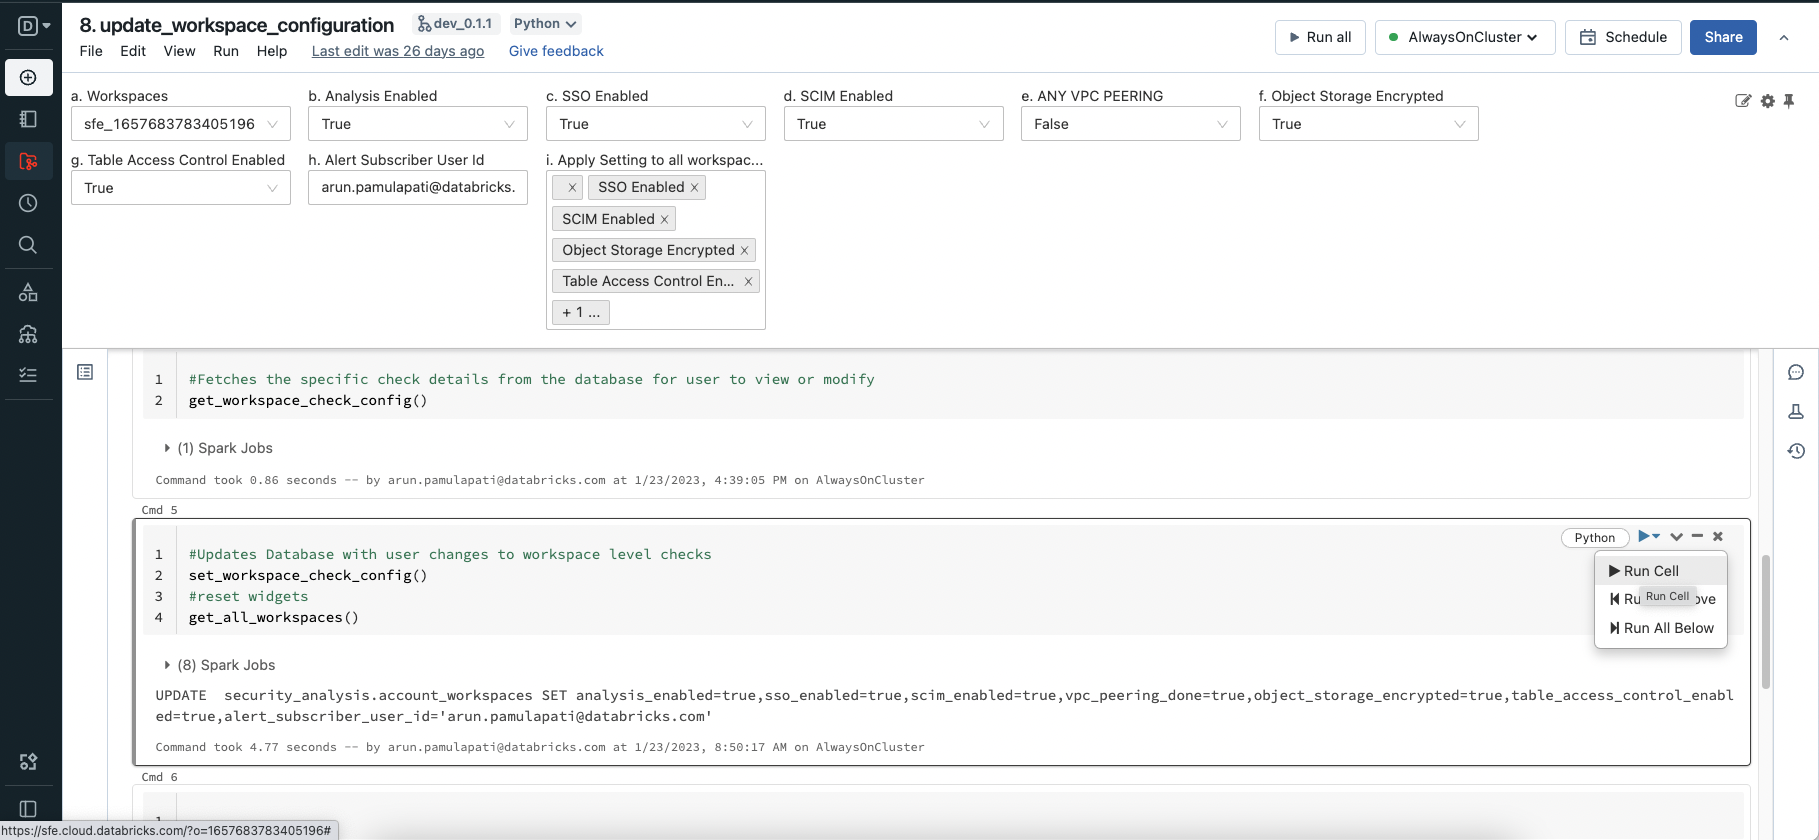The width and height of the screenshot is (1819, 840).
Task: Click the Run all button
Action: (x=1320, y=37)
